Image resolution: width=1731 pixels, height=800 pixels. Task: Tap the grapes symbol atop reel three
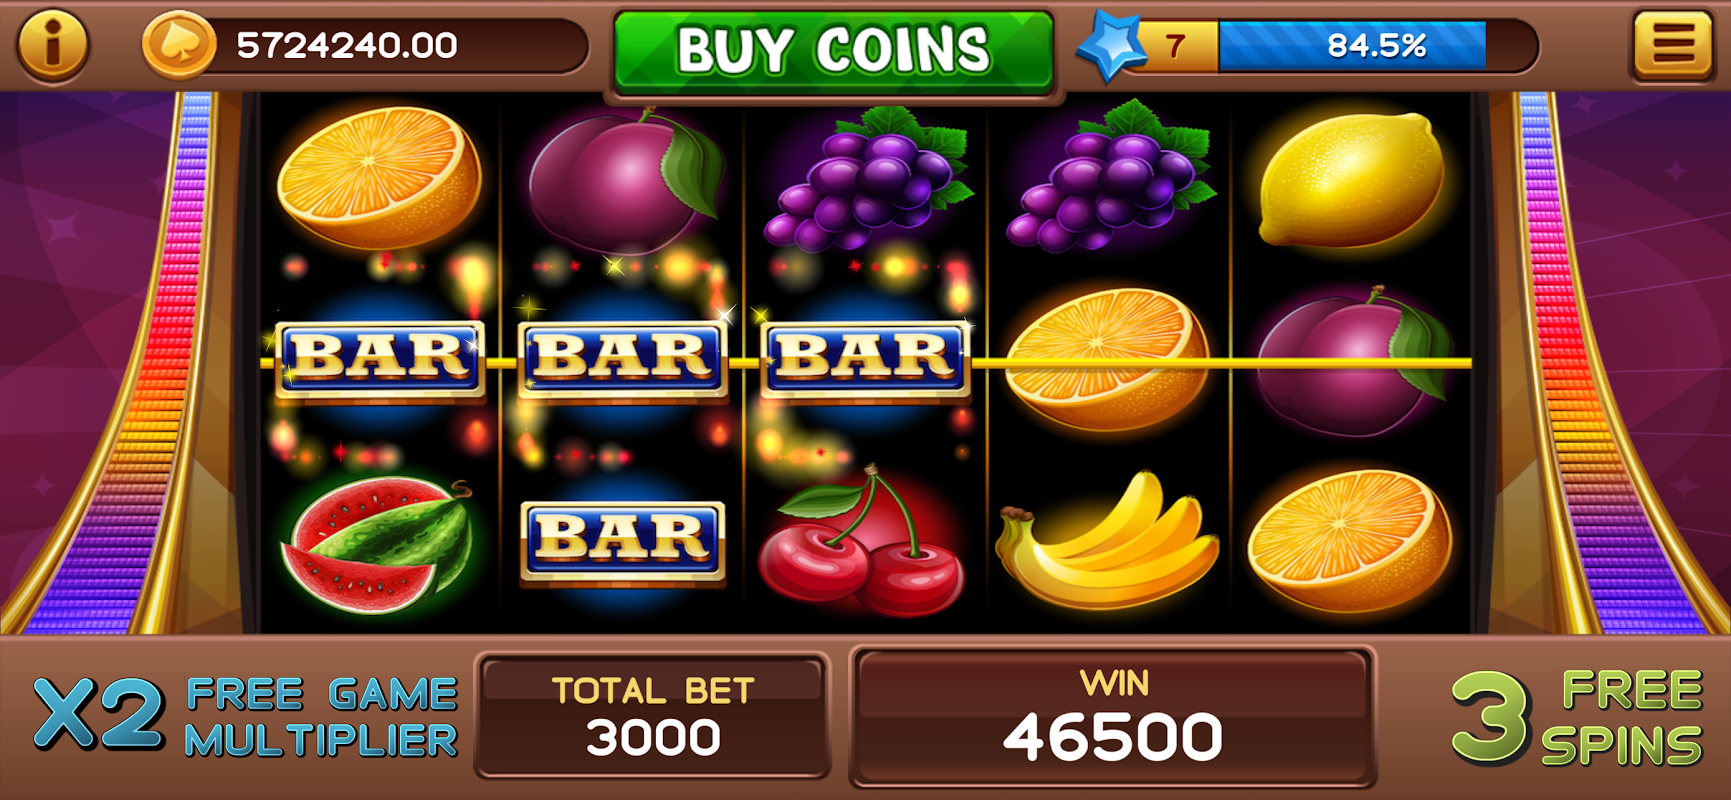click(866, 178)
